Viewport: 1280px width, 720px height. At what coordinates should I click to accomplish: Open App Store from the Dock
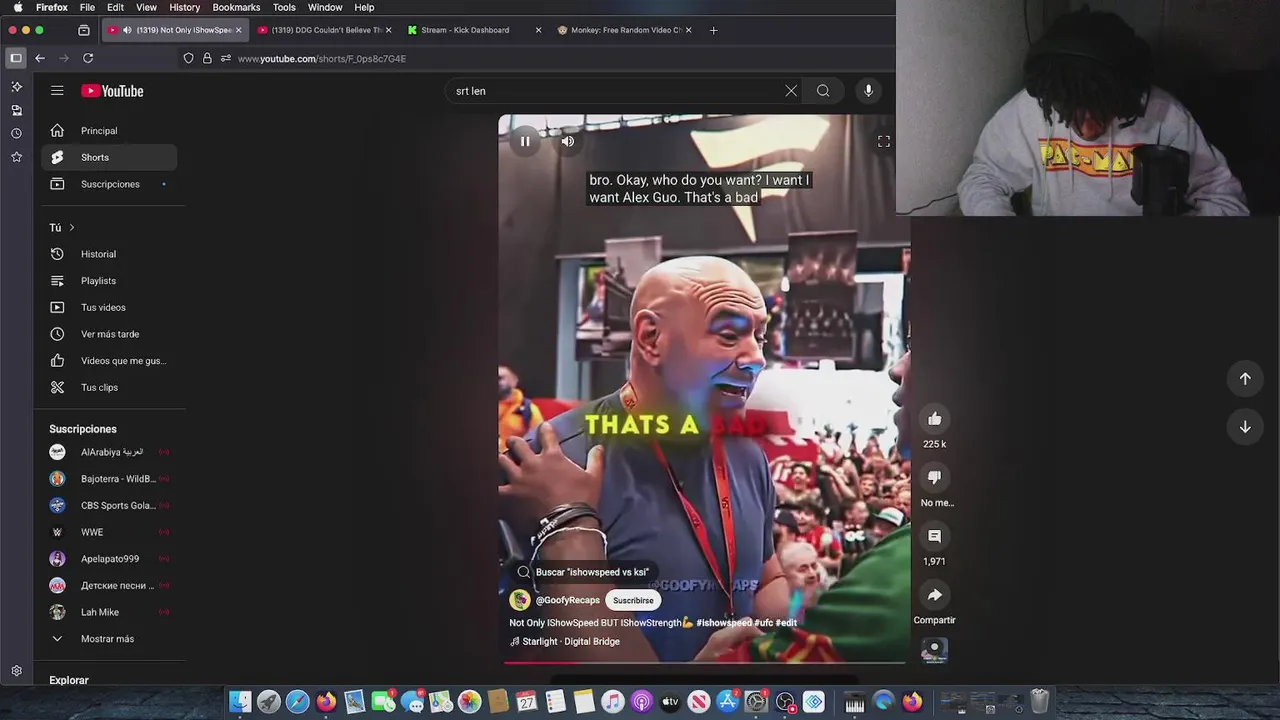(728, 702)
